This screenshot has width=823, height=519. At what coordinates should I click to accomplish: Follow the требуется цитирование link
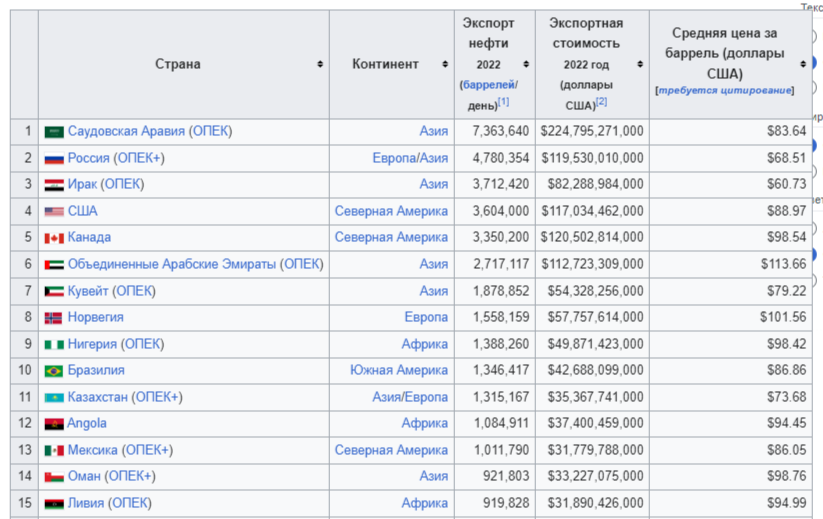[x=725, y=90]
